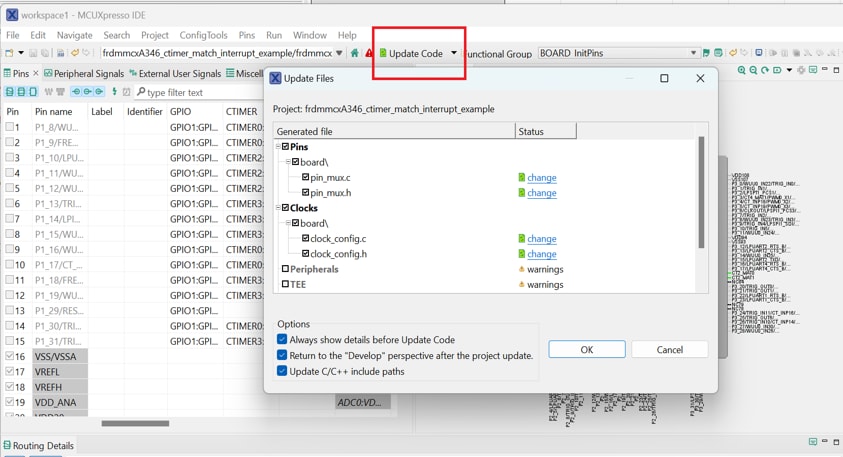Uncheck the pin_mux.c file checkbox

click(305, 178)
